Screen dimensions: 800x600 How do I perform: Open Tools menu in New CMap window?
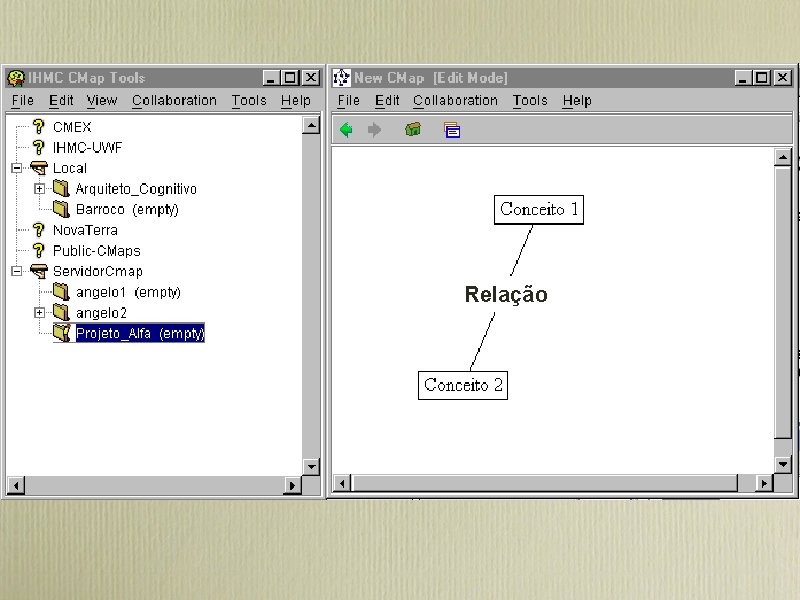coord(530,101)
